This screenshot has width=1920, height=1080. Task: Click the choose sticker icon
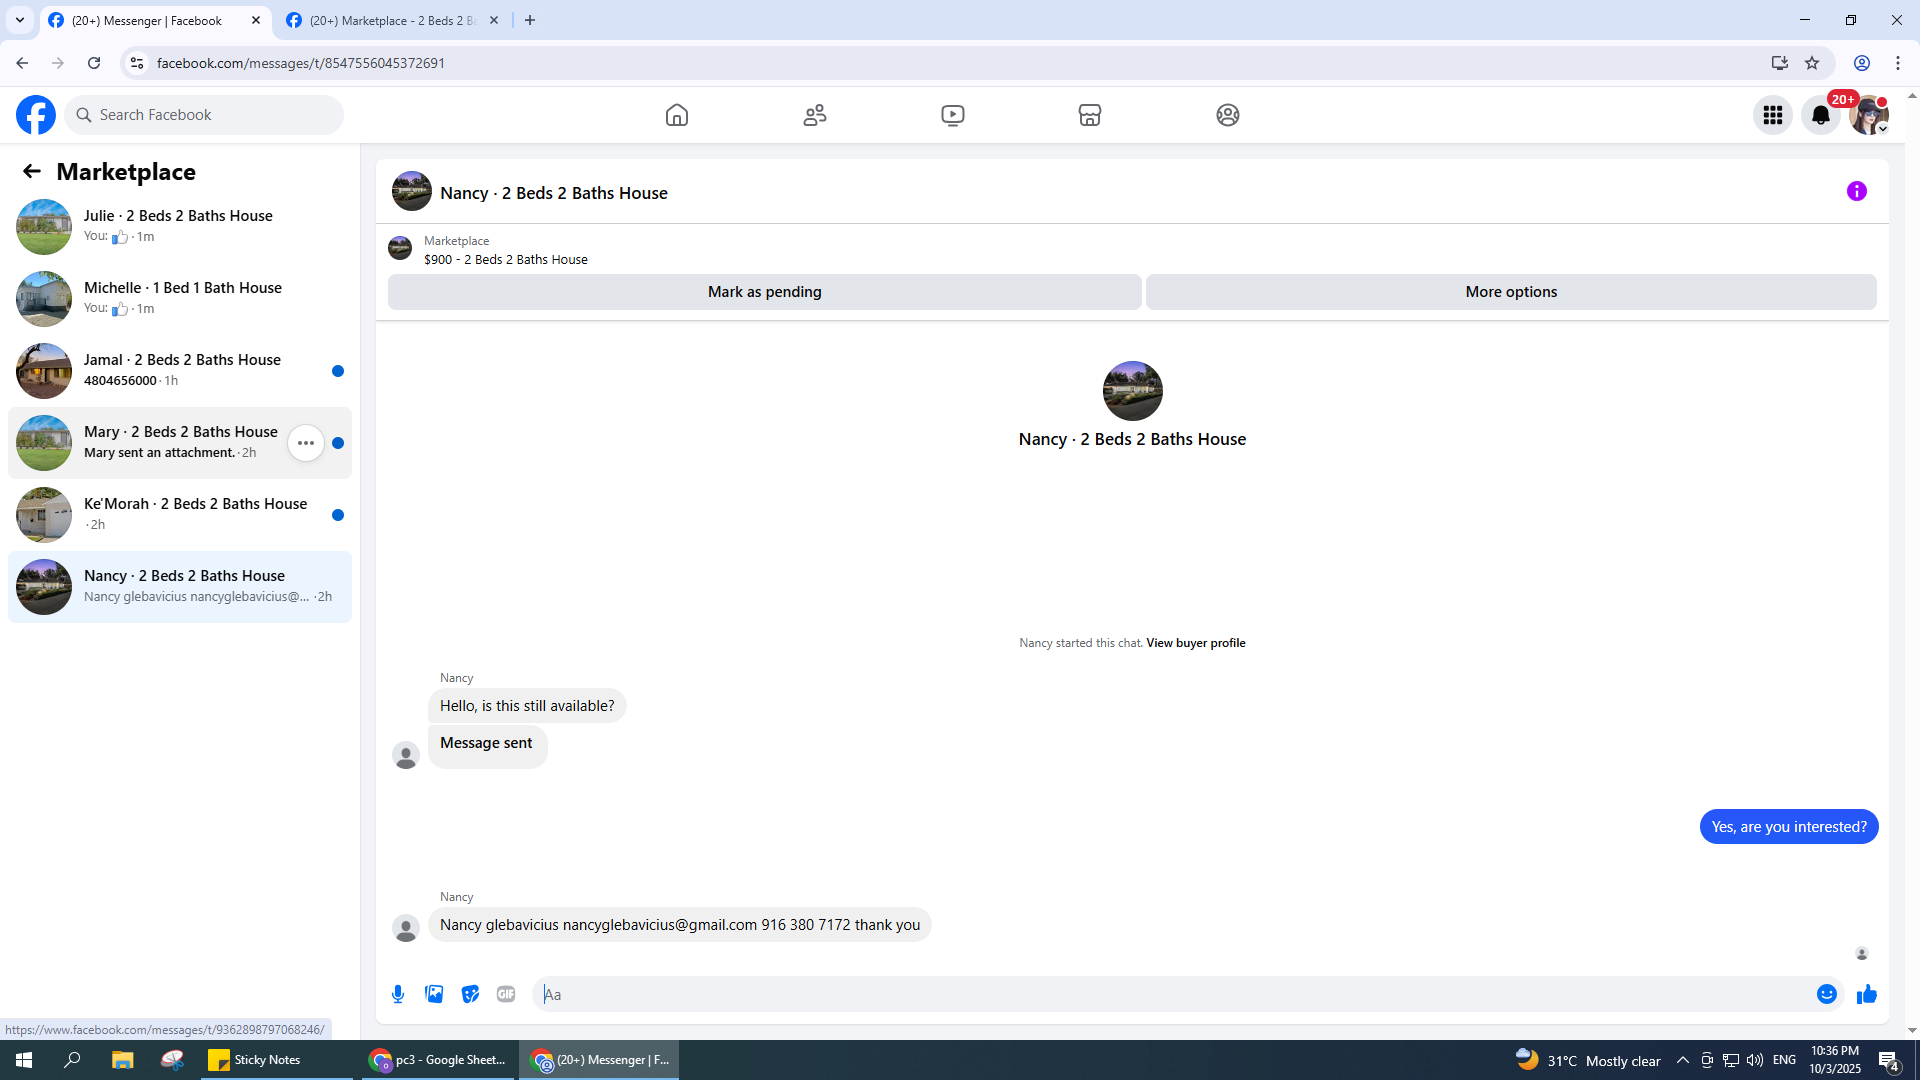(470, 994)
